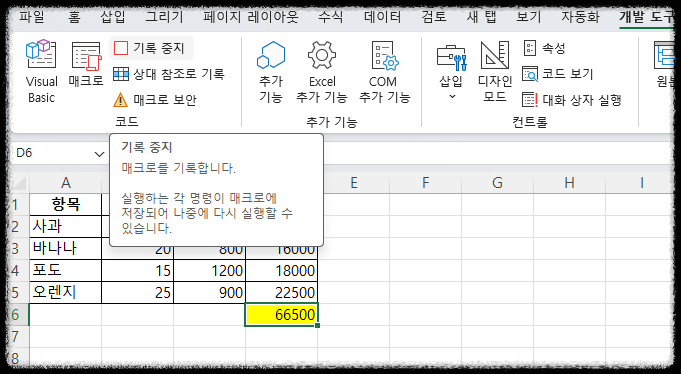Run 대화 상자 실행
681x374 pixels.
pyautogui.click(x=572, y=100)
